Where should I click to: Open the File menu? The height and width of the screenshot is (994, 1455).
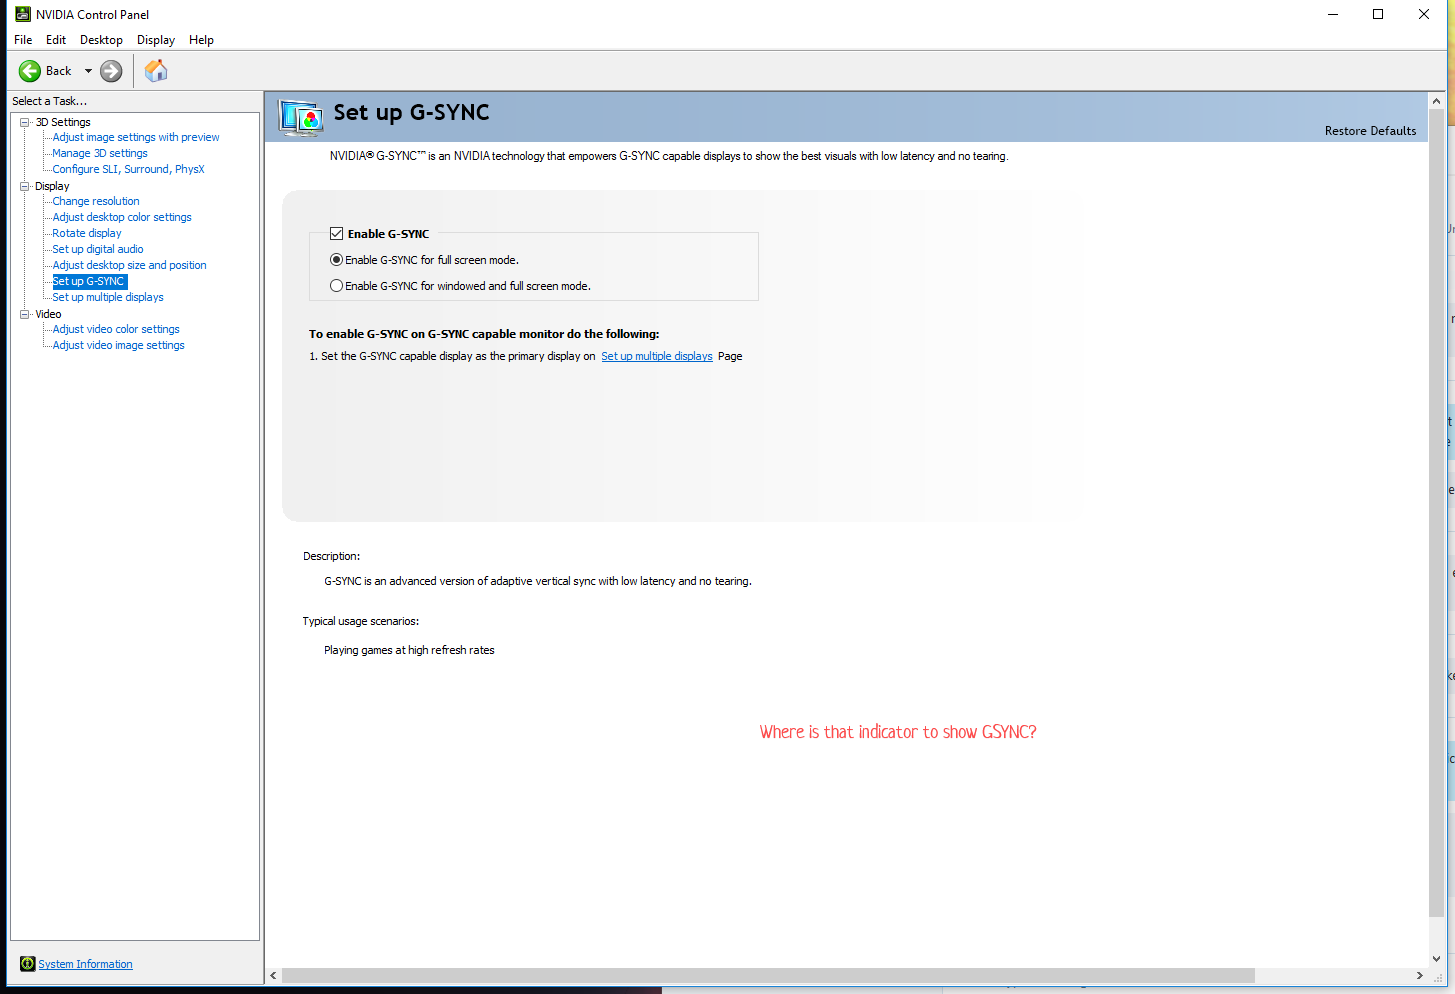coord(23,40)
